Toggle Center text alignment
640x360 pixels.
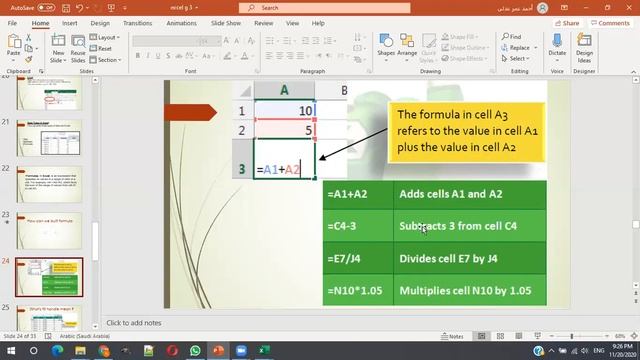[280, 56]
